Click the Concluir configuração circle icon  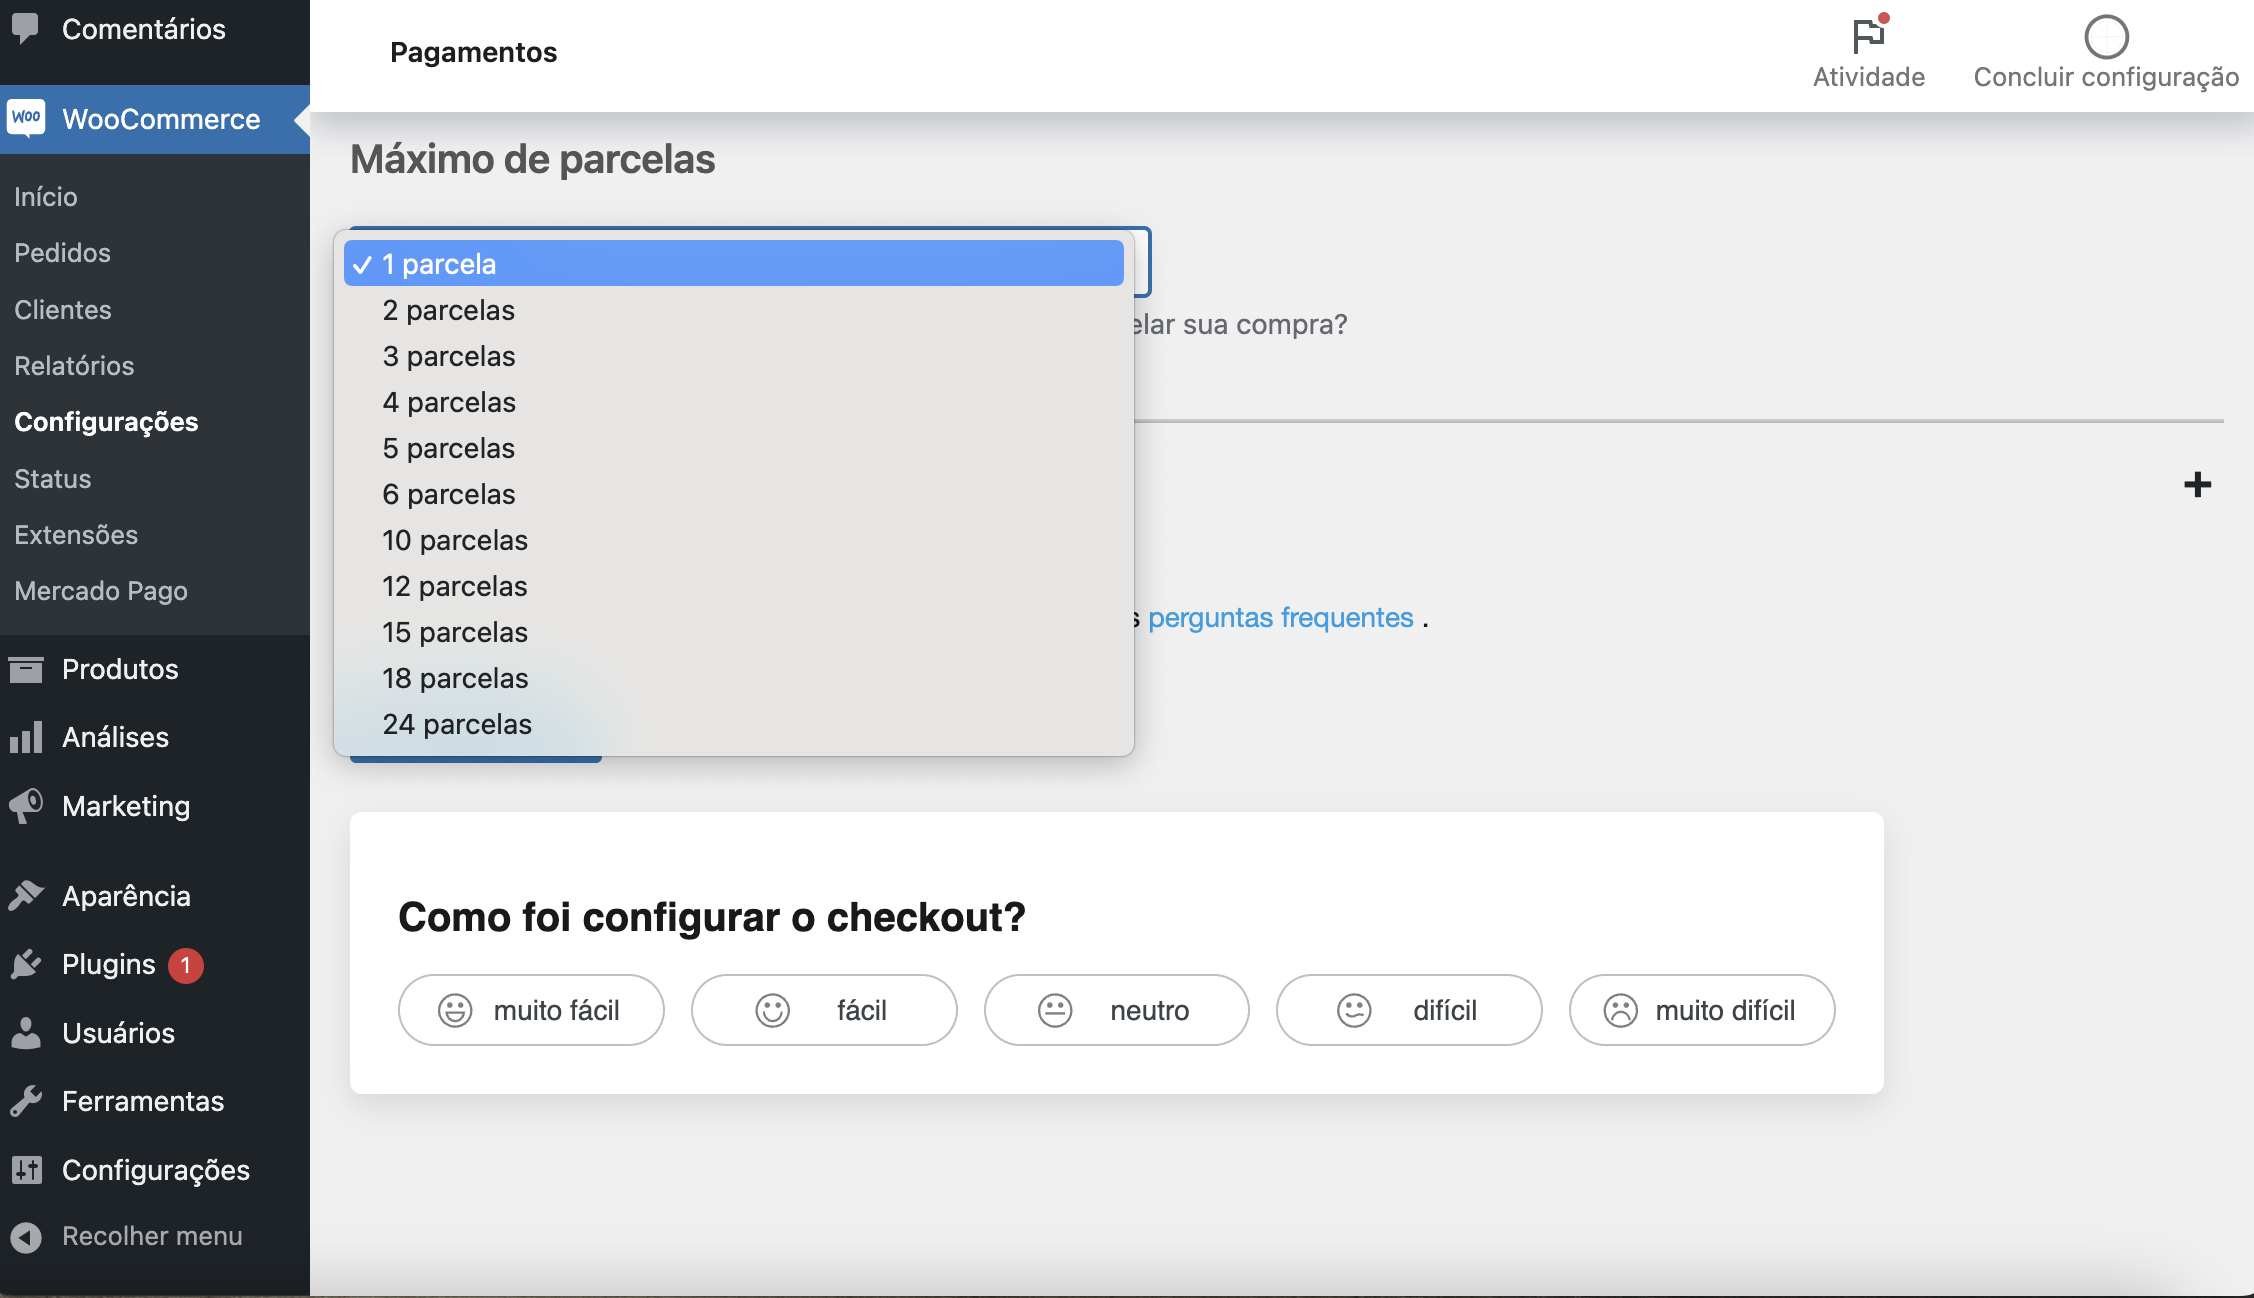coord(2106,37)
